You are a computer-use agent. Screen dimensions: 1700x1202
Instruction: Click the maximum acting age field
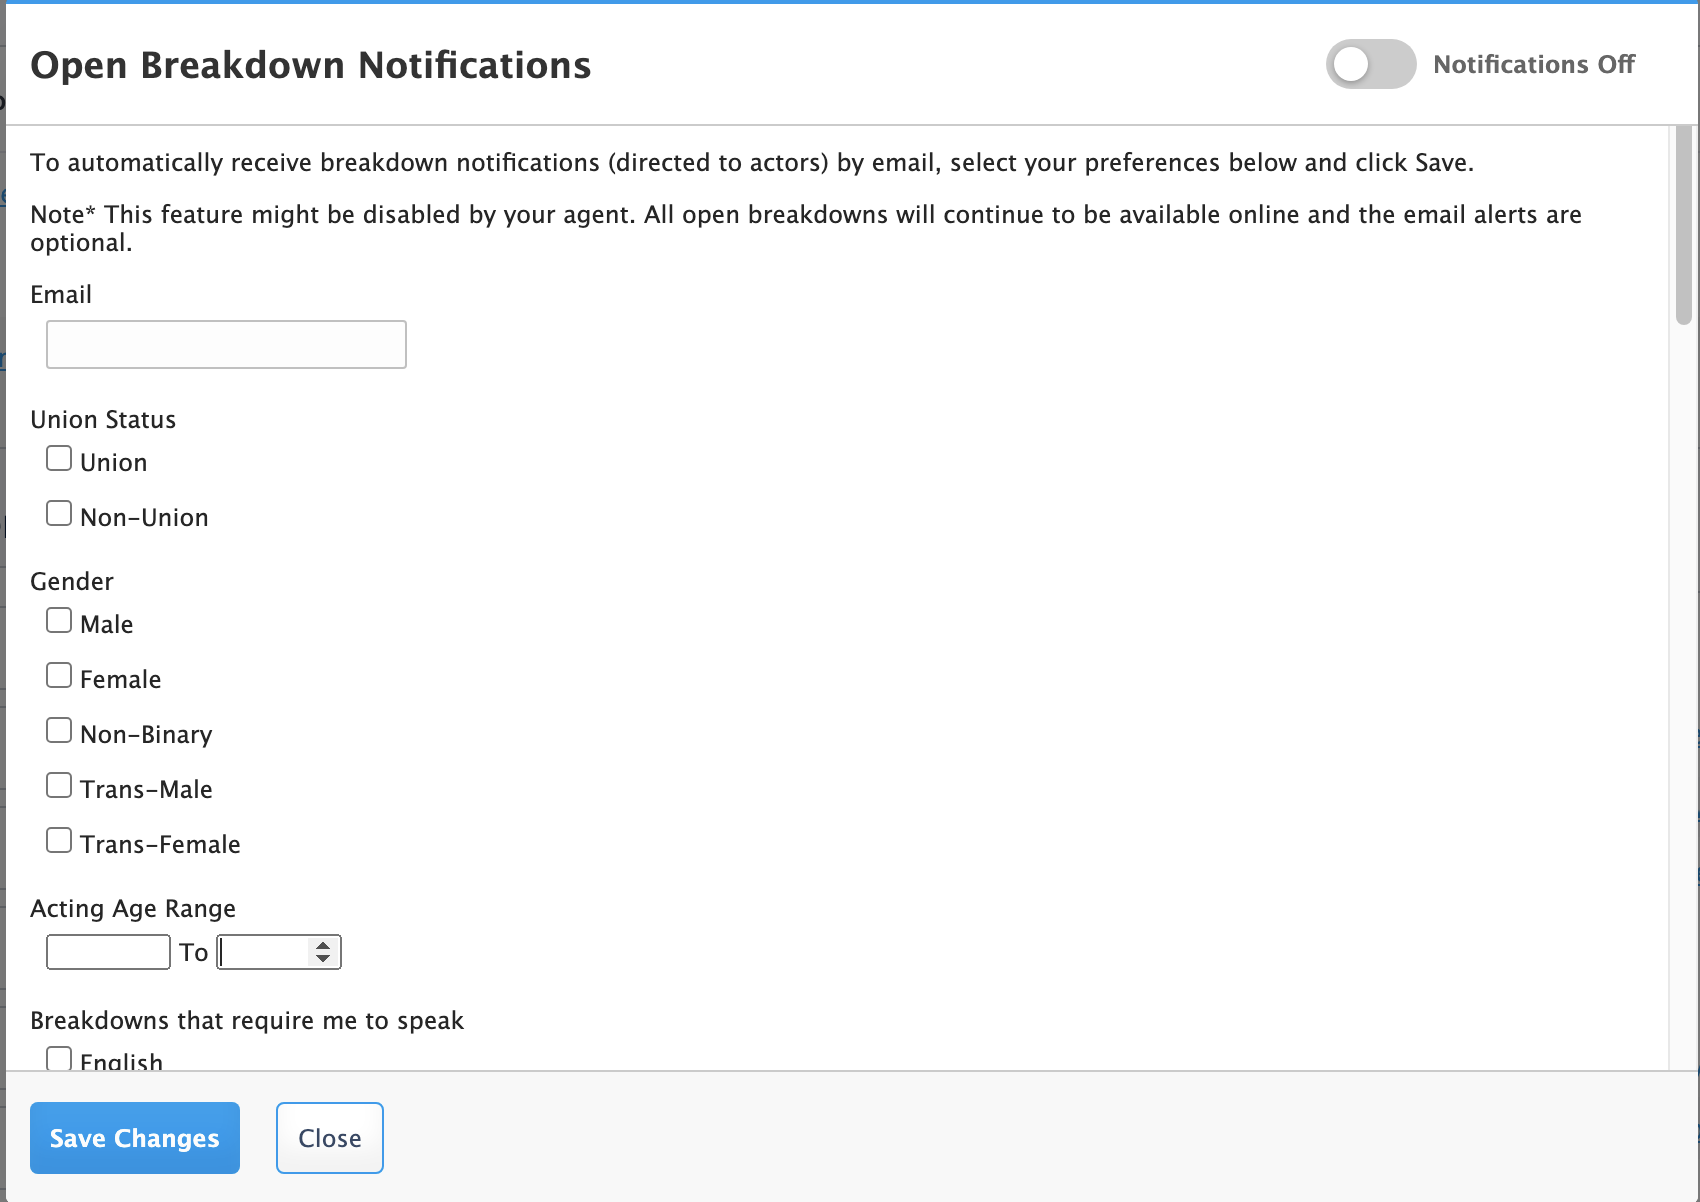click(266, 952)
